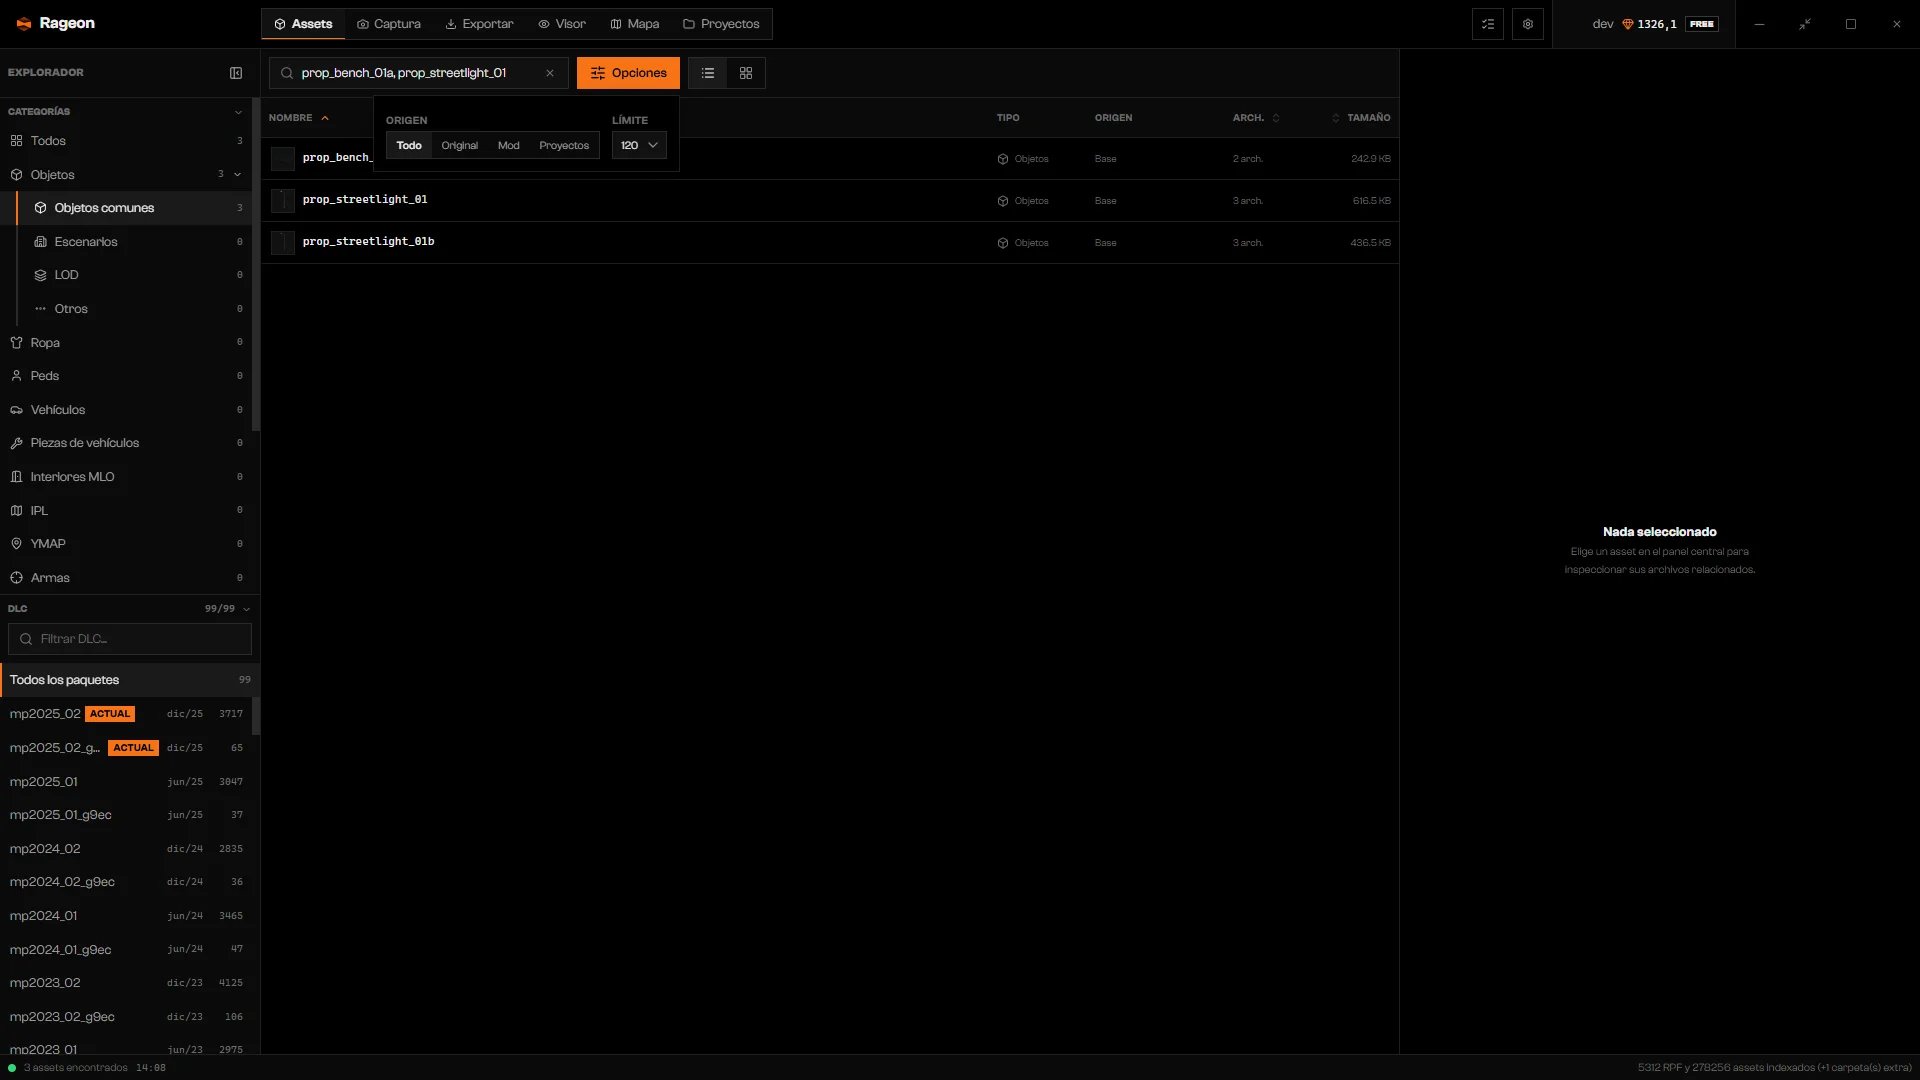Select Proyectos origin filter
Screen dimensions: 1920x1080
(564, 145)
